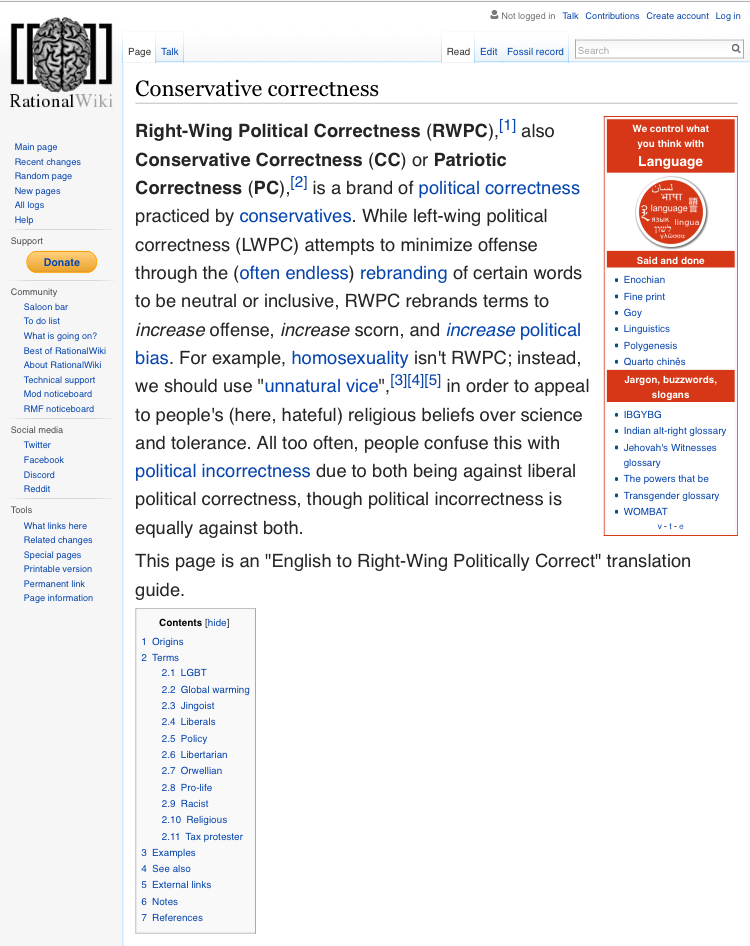750x946 pixels.
Task: Open the Fossil record tab
Action: point(535,51)
